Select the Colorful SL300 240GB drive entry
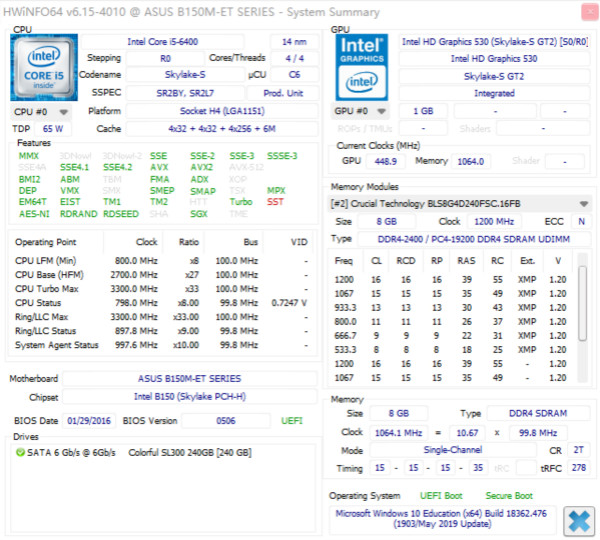The width and height of the screenshot is (600, 540). tap(190, 453)
